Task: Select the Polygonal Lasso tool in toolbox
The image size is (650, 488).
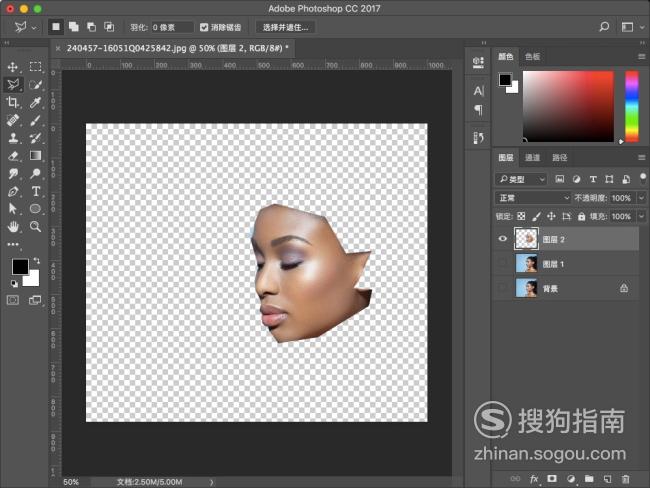Action: pos(13,85)
